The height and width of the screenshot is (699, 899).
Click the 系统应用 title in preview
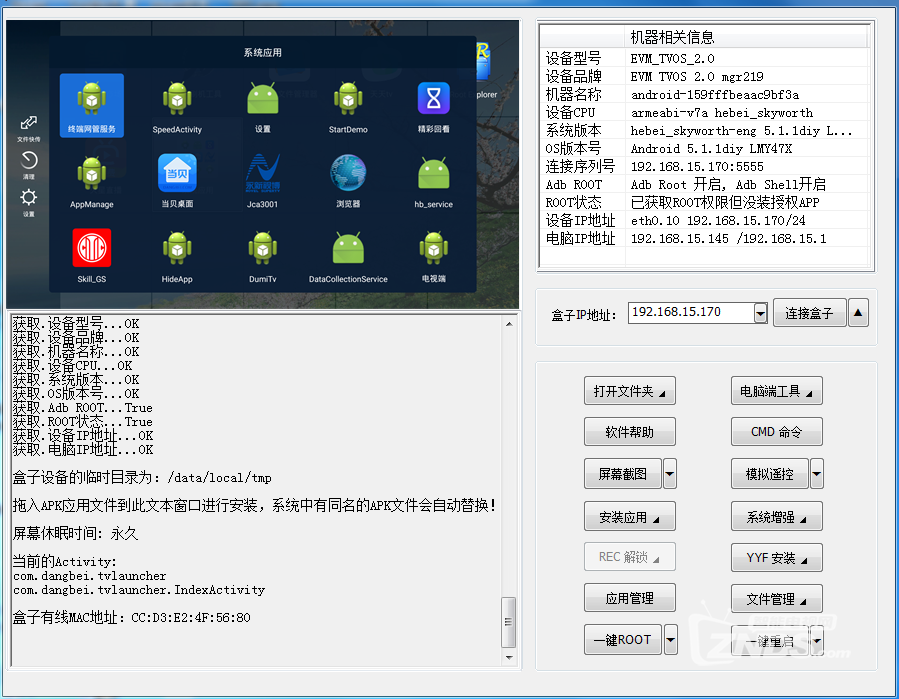click(x=263, y=52)
